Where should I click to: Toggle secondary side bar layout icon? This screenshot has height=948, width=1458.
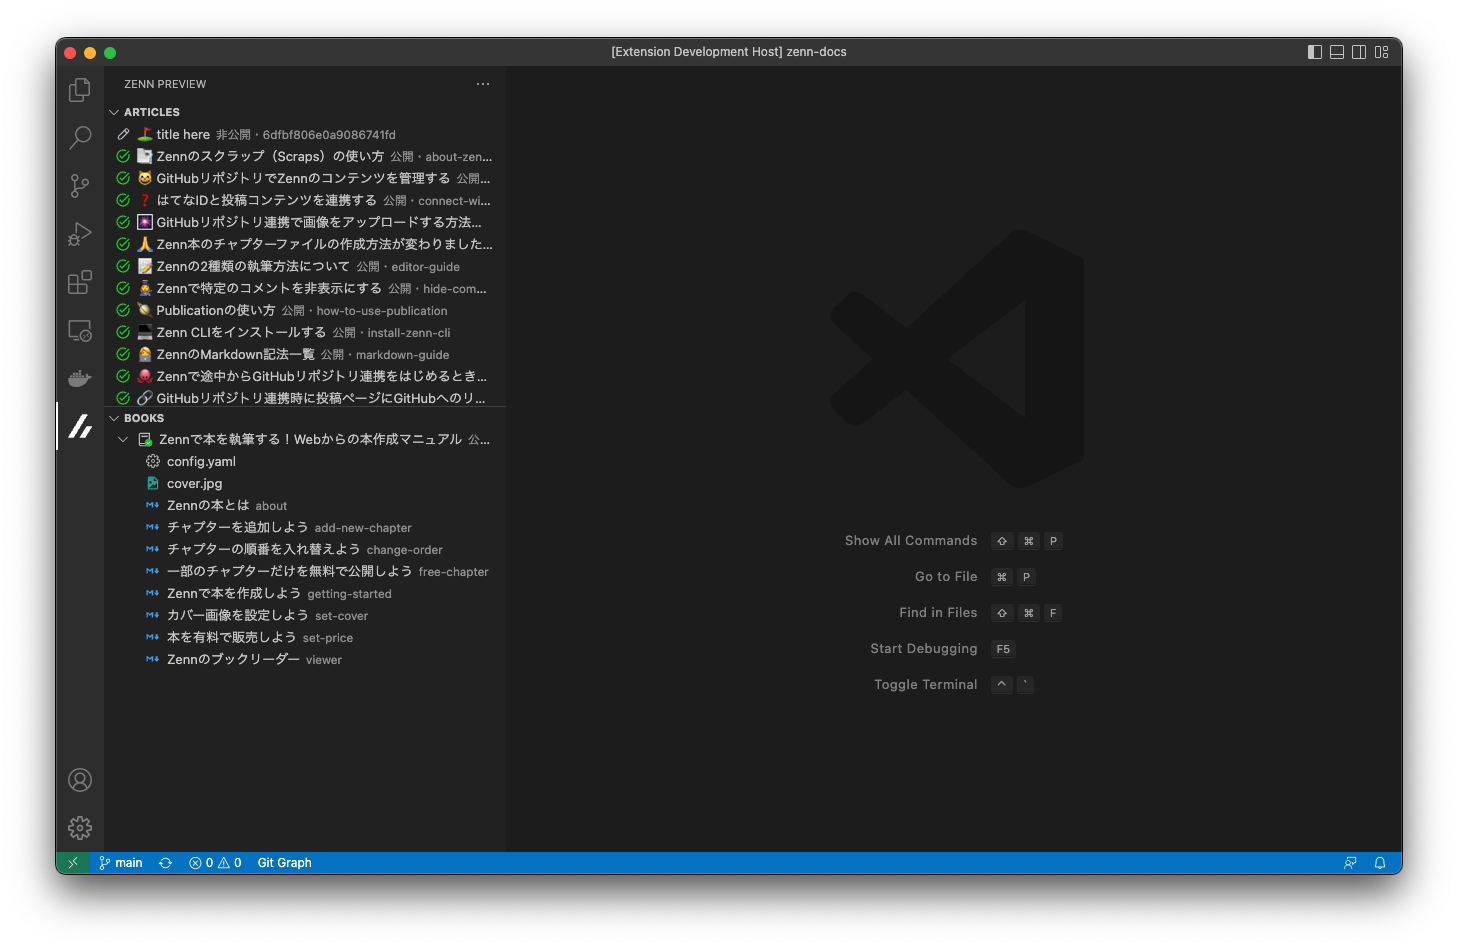1359,52
